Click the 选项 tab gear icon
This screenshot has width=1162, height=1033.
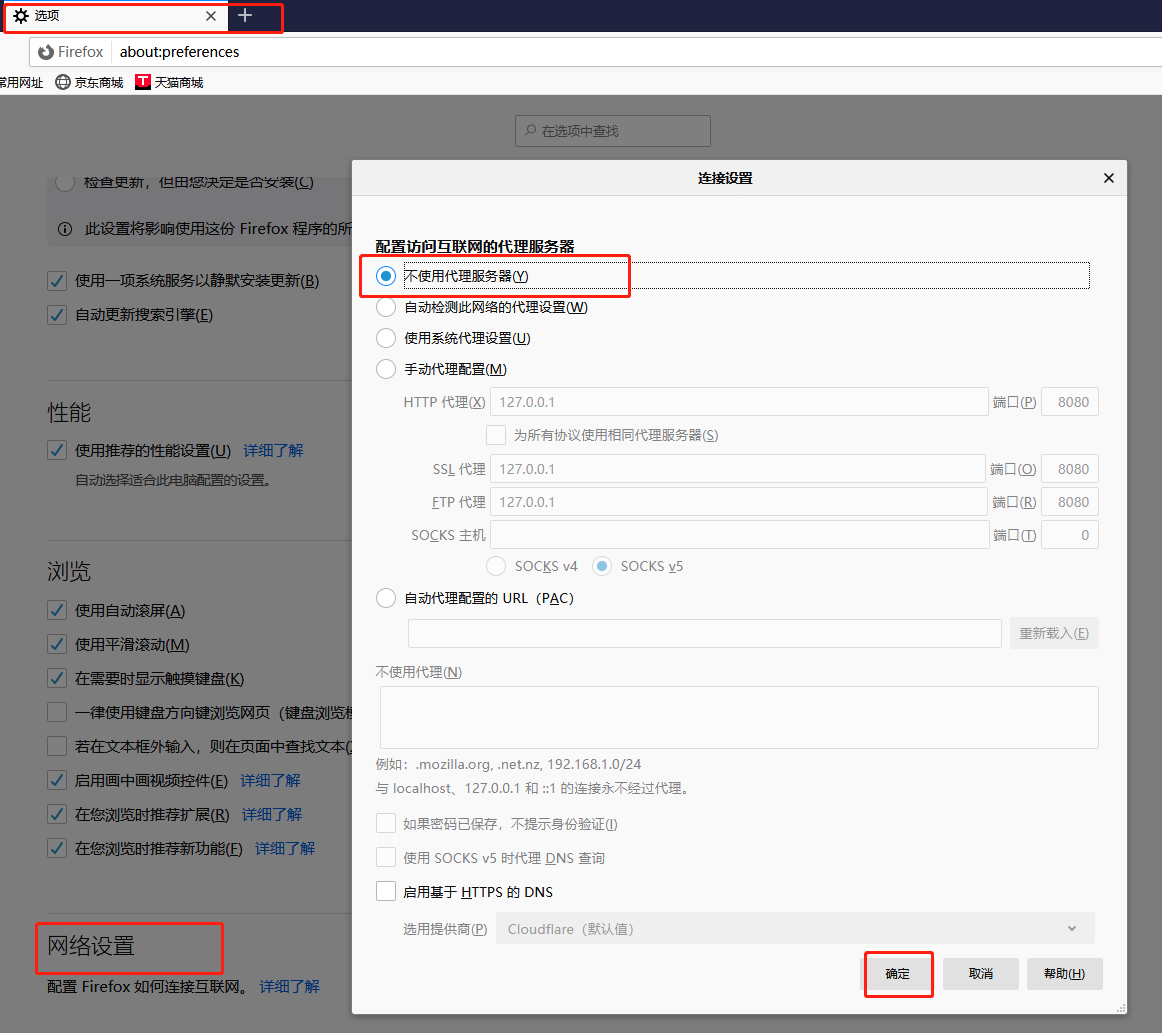(x=21, y=16)
